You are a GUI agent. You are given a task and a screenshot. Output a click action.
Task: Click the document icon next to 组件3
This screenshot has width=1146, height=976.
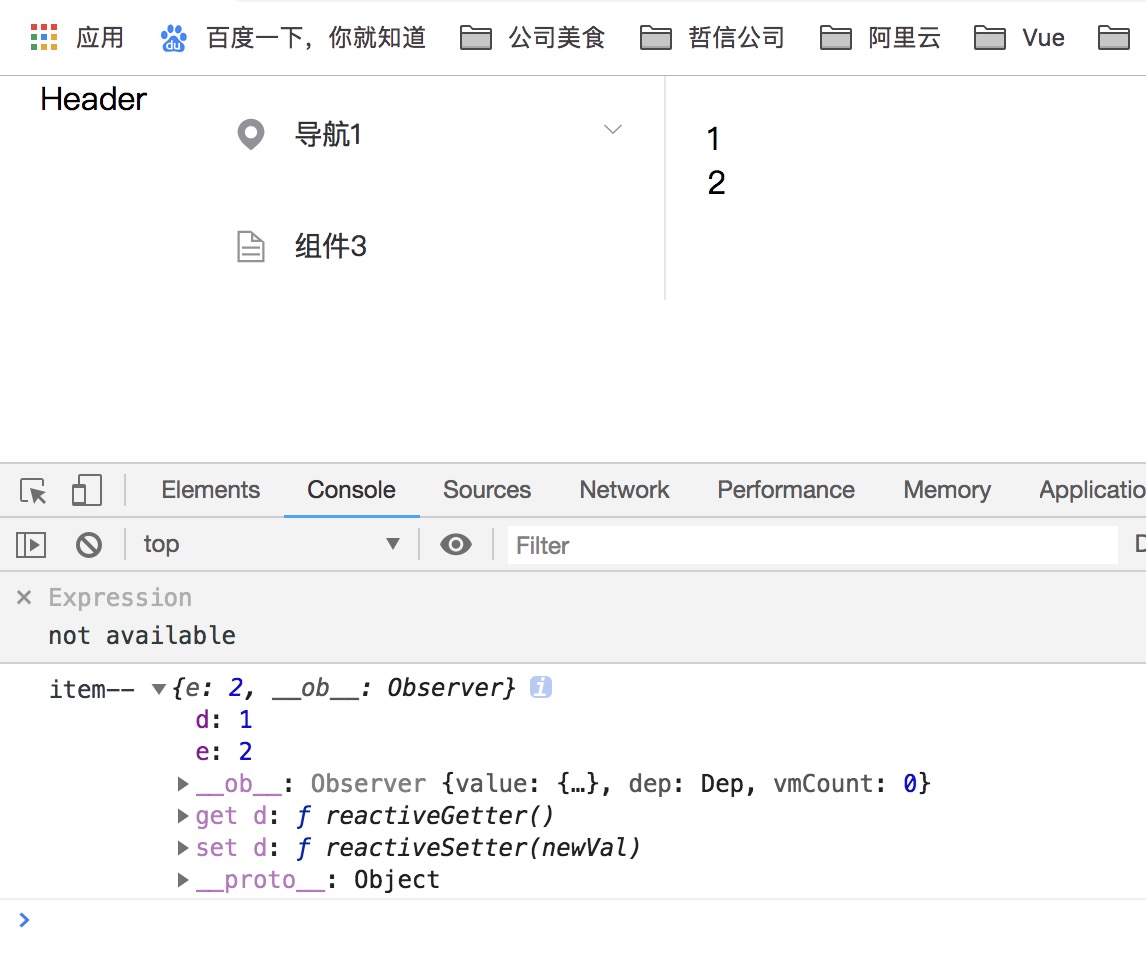(250, 246)
